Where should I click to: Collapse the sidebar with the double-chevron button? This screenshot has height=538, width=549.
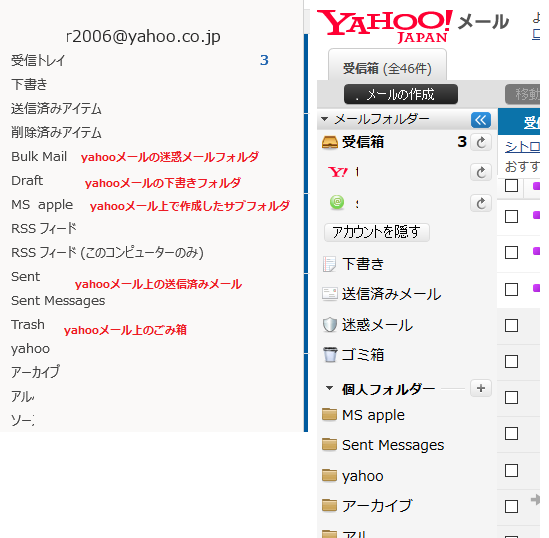click(481, 120)
